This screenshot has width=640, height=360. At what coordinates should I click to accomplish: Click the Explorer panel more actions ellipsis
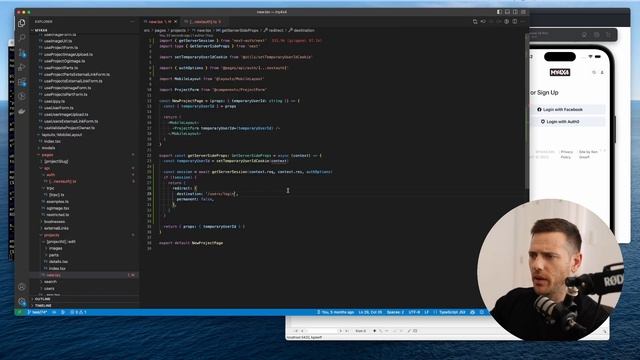[132, 22]
